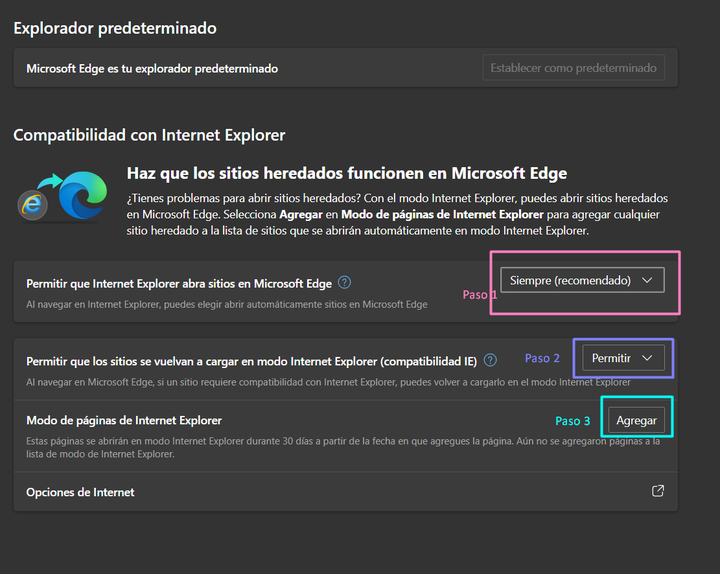The height and width of the screenshot is (574, 720).
Task: Click Microsoft Edge es tu explorador predeterminado text
Action: [x=152, y=69]
